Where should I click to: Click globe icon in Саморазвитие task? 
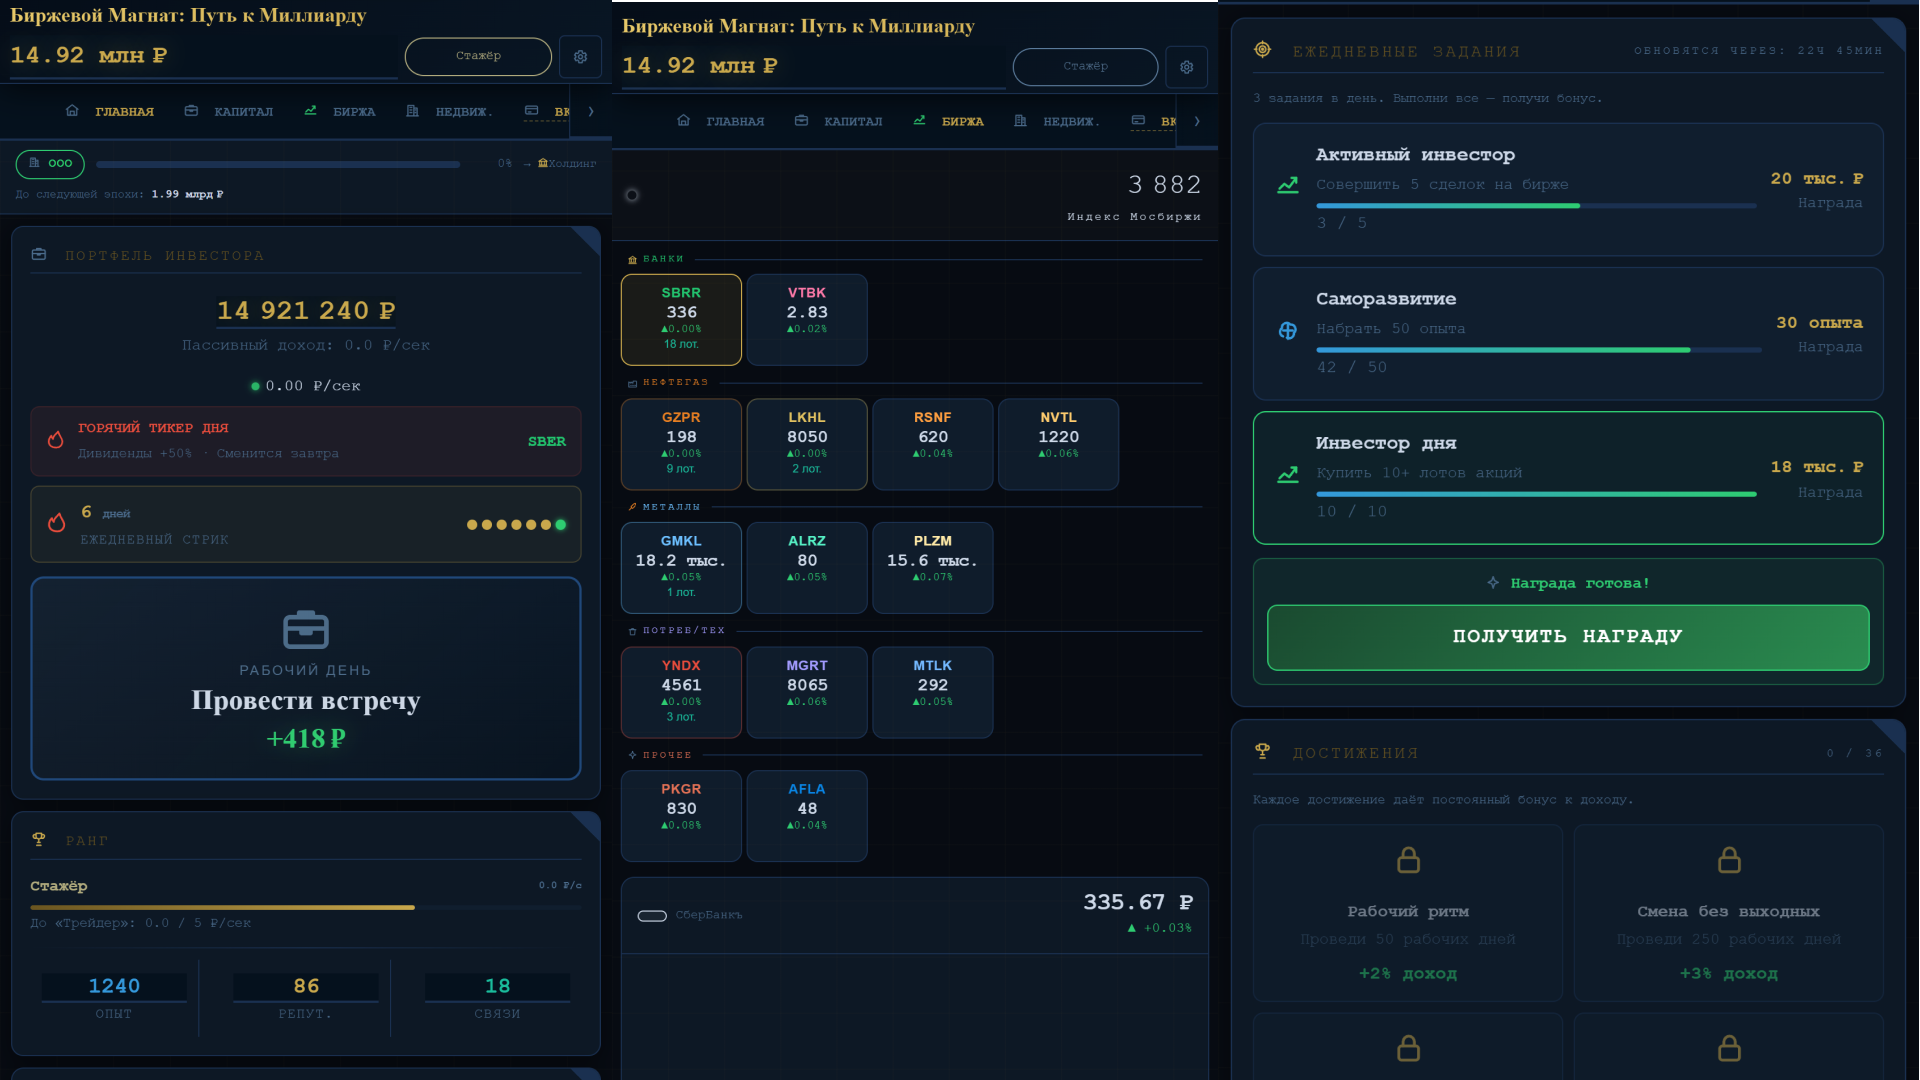click(1288, 330)
